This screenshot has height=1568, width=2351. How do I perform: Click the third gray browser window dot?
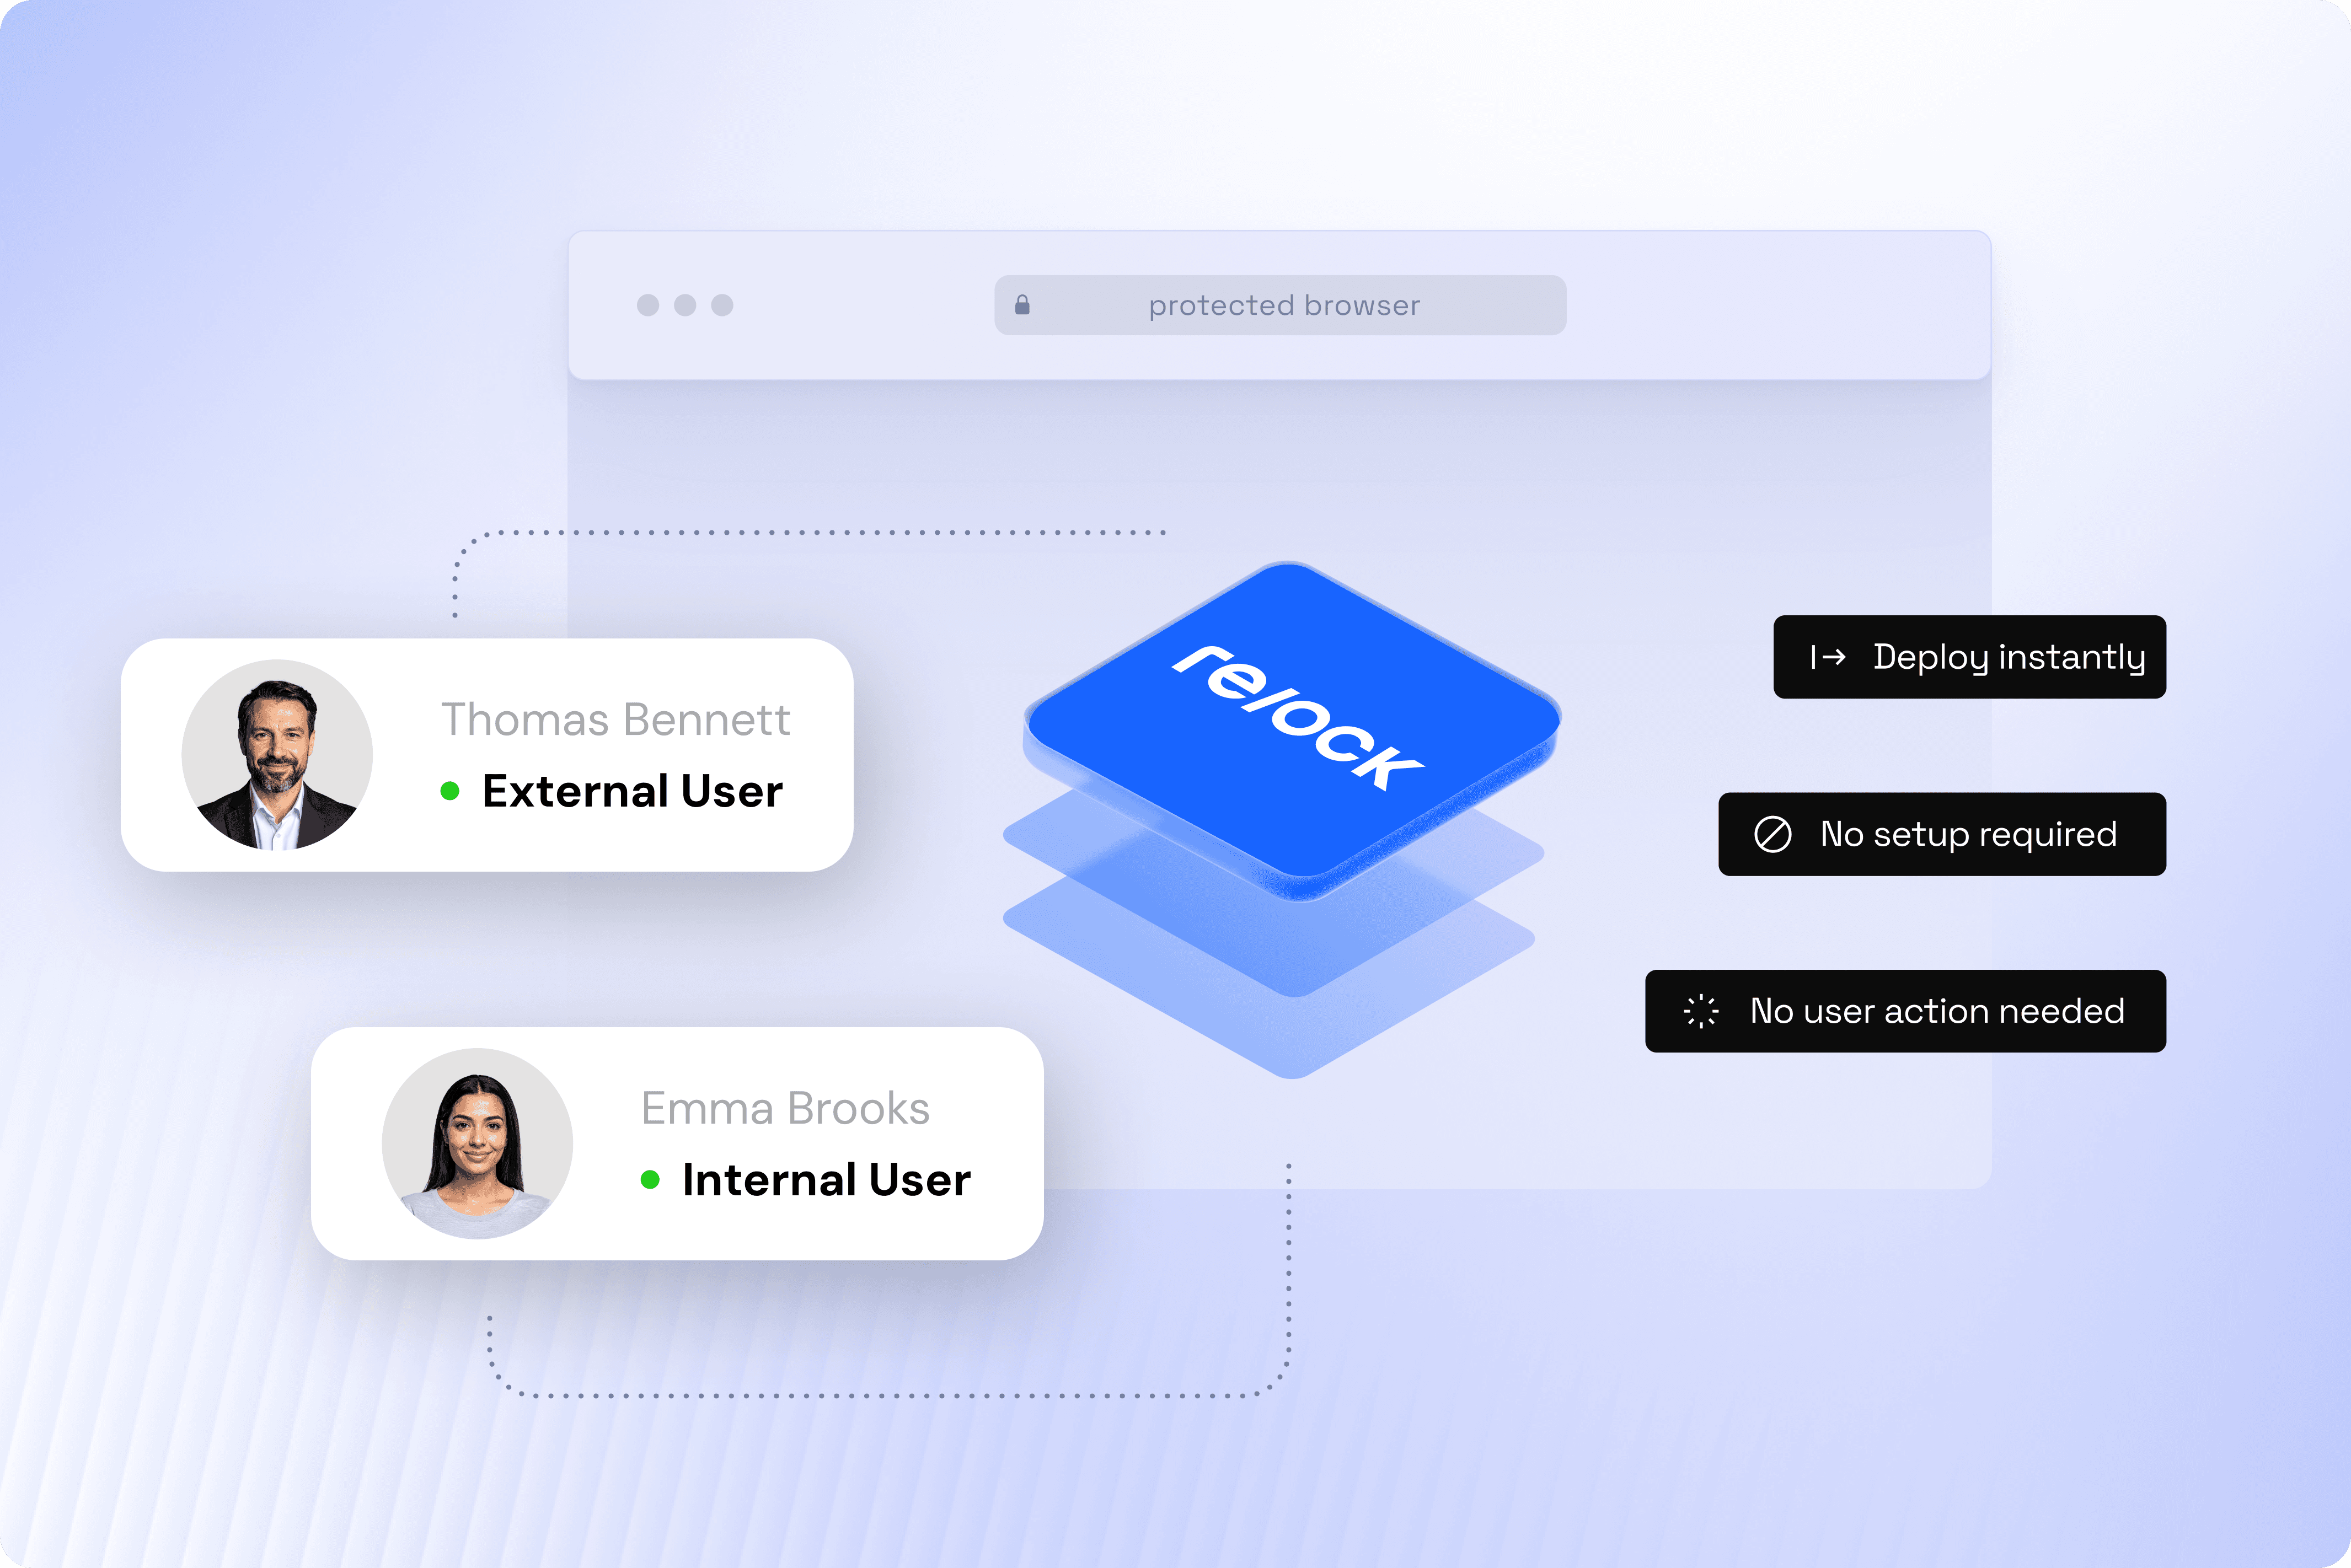722,305
